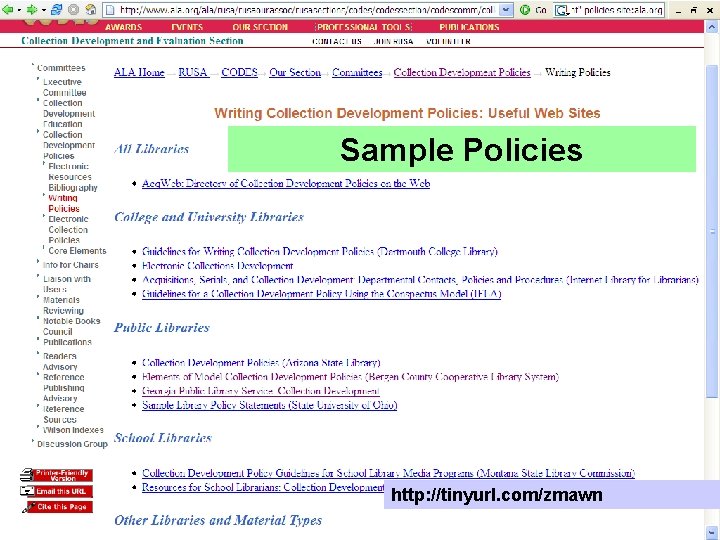
Task: Click the Home icon in browser toolbar
Action: (x=90, y=9)
